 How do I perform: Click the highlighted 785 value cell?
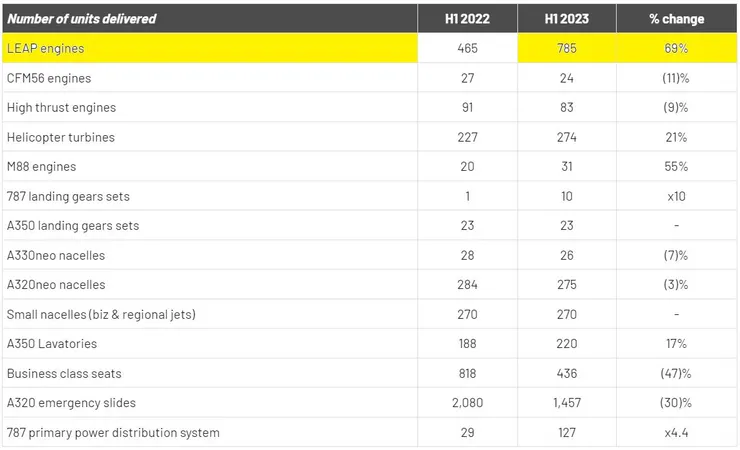(566, 48)
